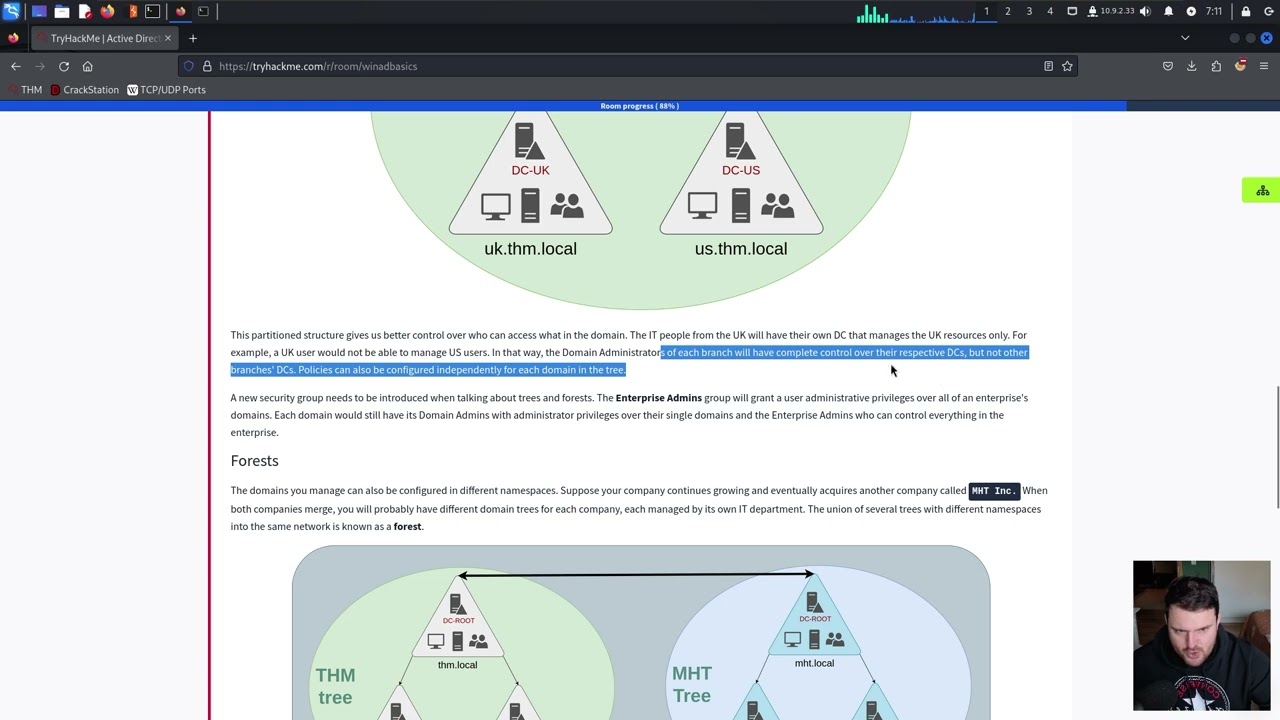Open a new browser tab
The image size is (1280, 720).
(193, 38)
